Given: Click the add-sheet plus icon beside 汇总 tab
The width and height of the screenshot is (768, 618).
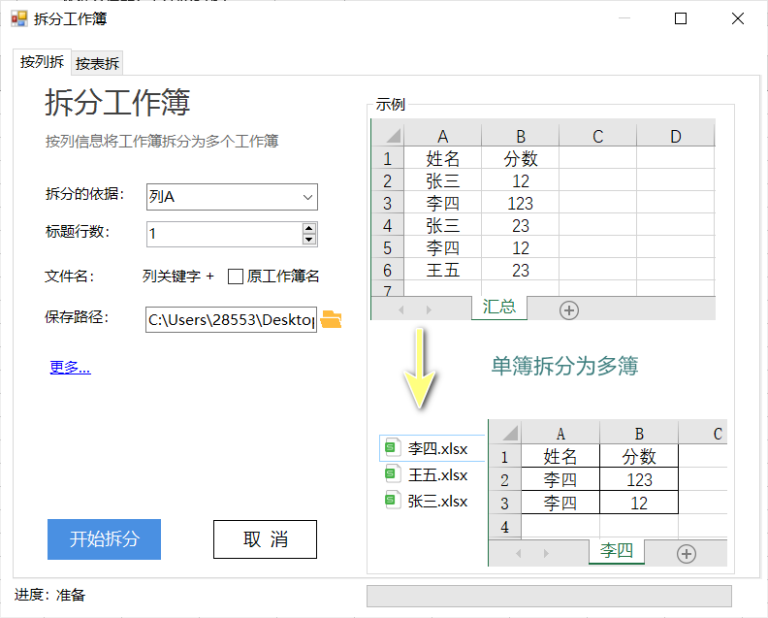Looking at the screenshot, I should [x=569, y=310].
